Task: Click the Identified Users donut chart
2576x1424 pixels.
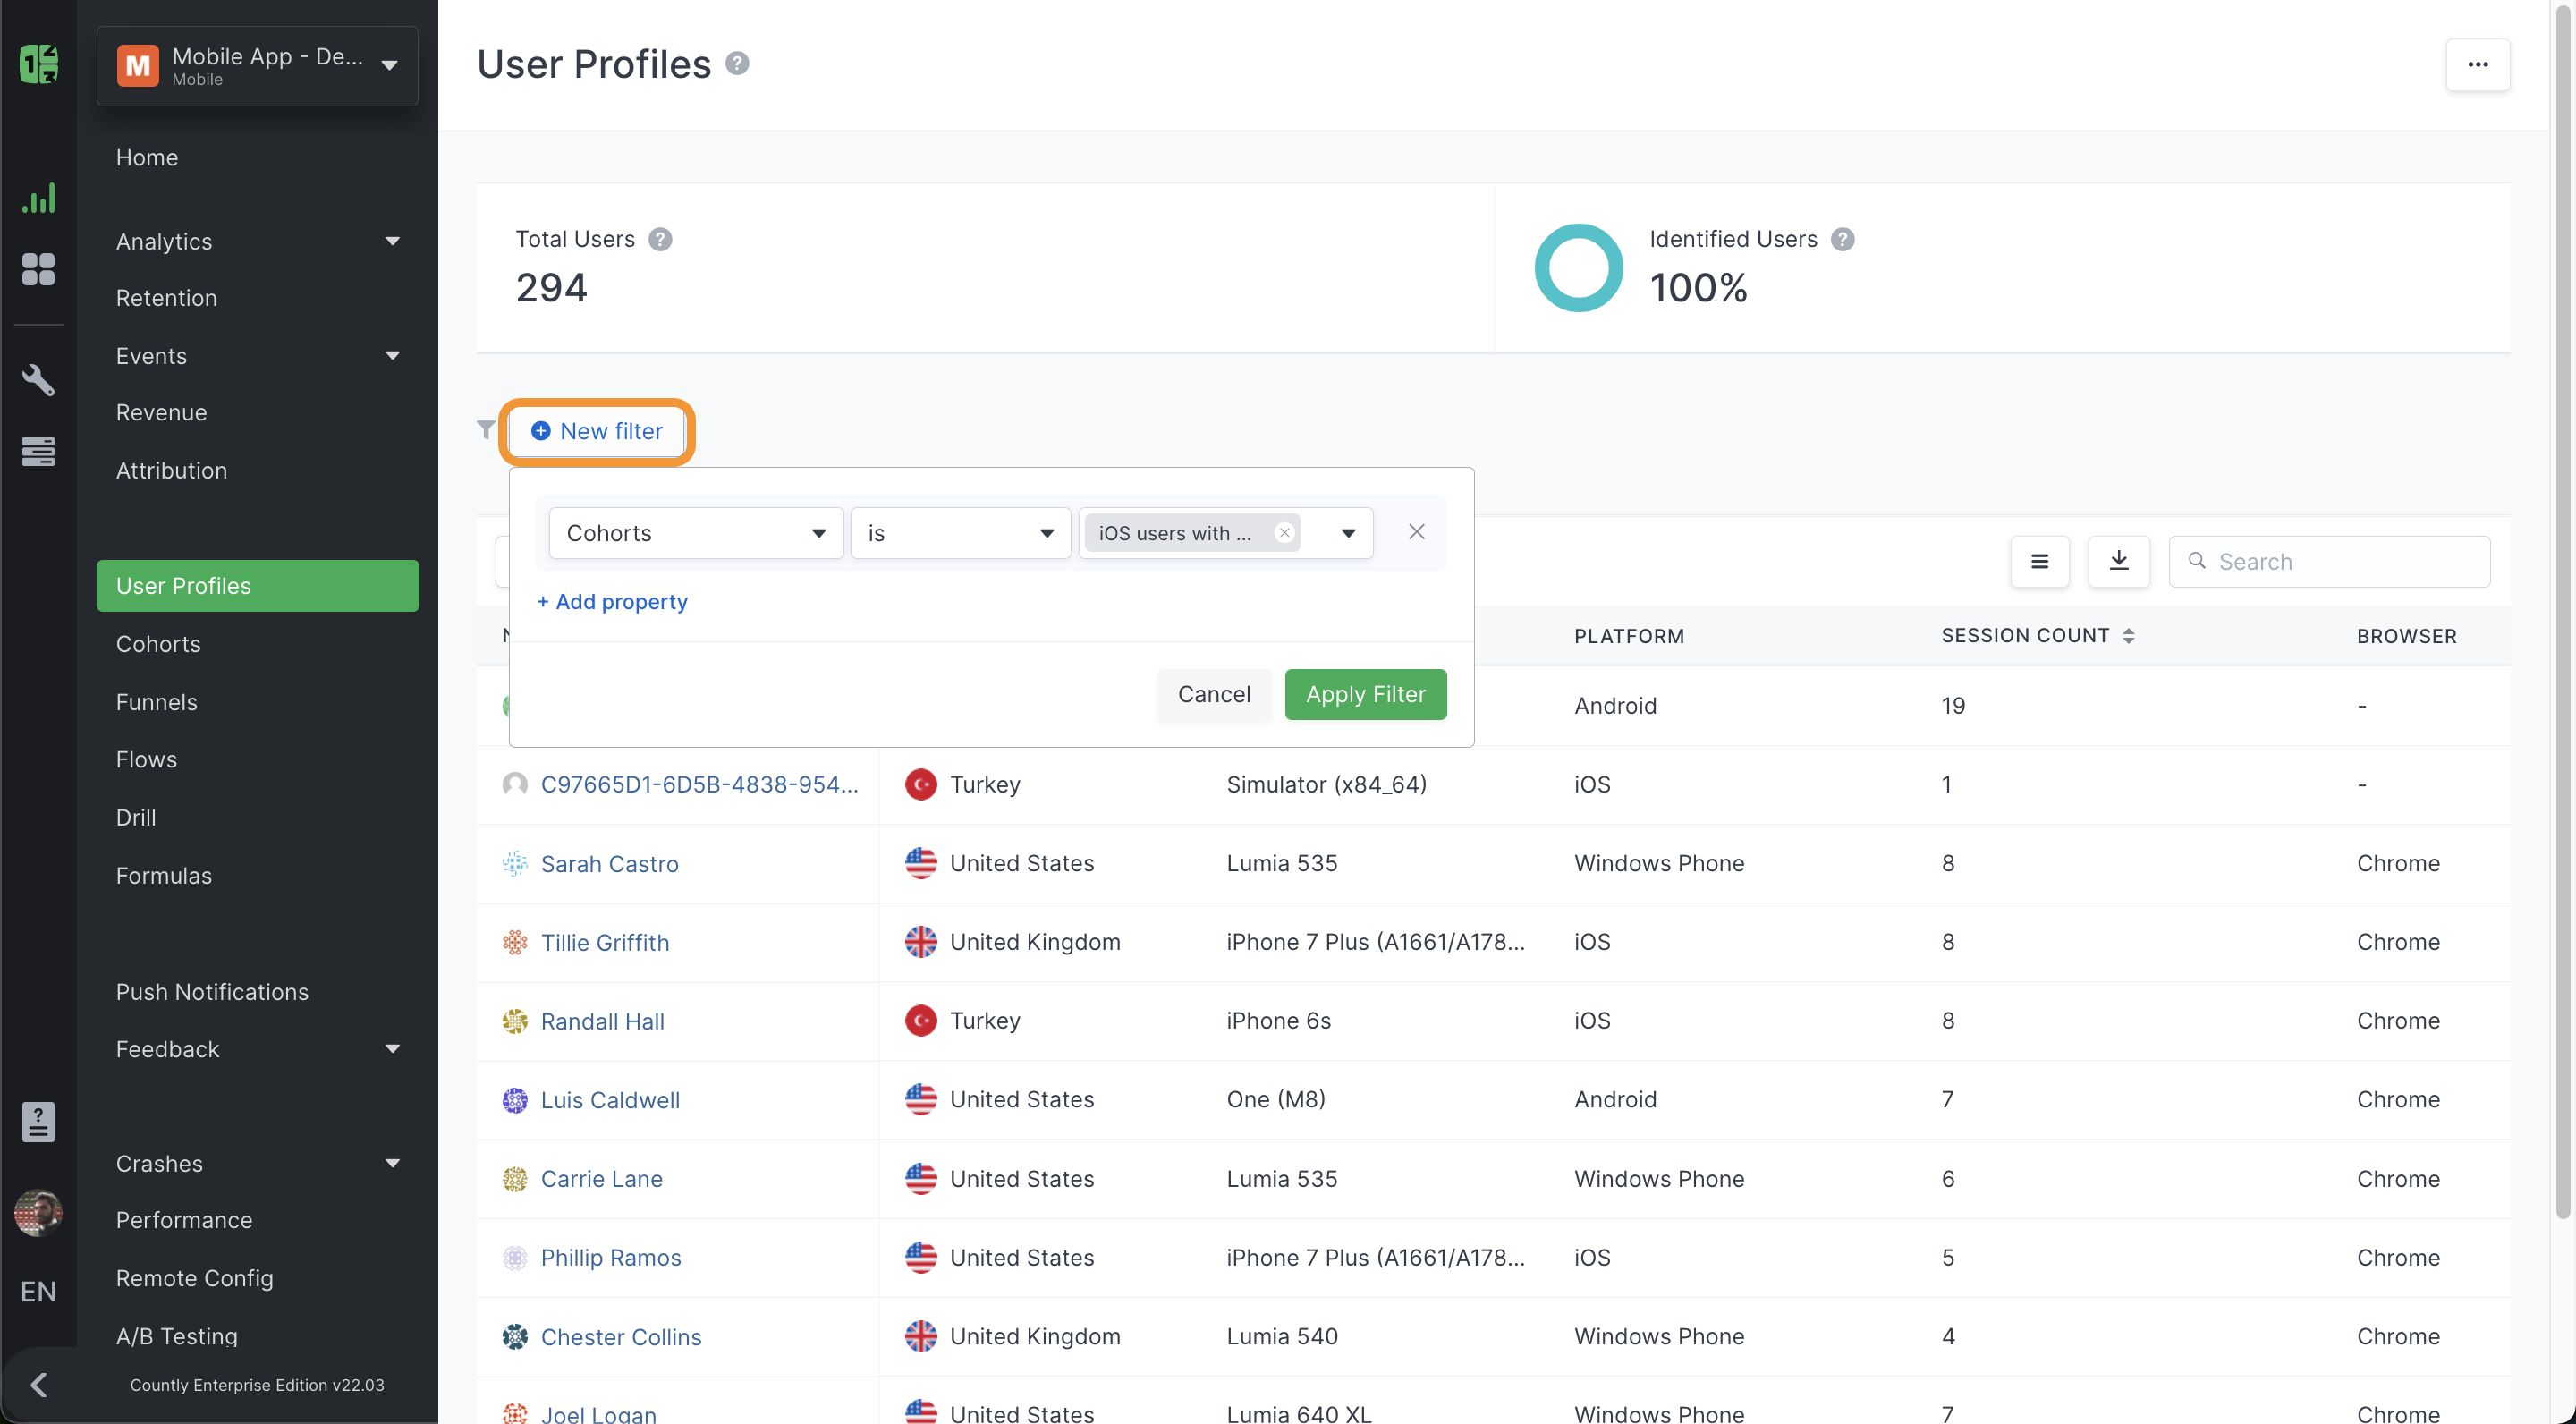Action: click(1578, 268)
